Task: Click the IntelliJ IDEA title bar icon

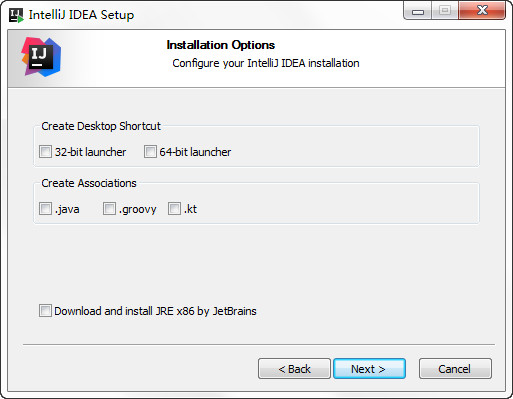Action: pos(16,15)
